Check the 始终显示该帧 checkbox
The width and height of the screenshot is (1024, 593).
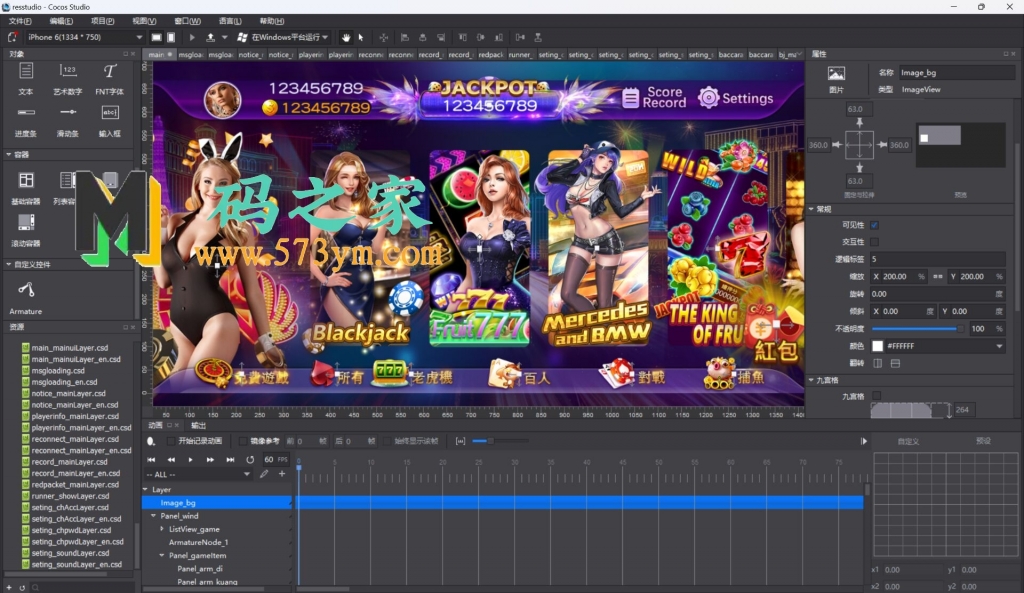387,441
